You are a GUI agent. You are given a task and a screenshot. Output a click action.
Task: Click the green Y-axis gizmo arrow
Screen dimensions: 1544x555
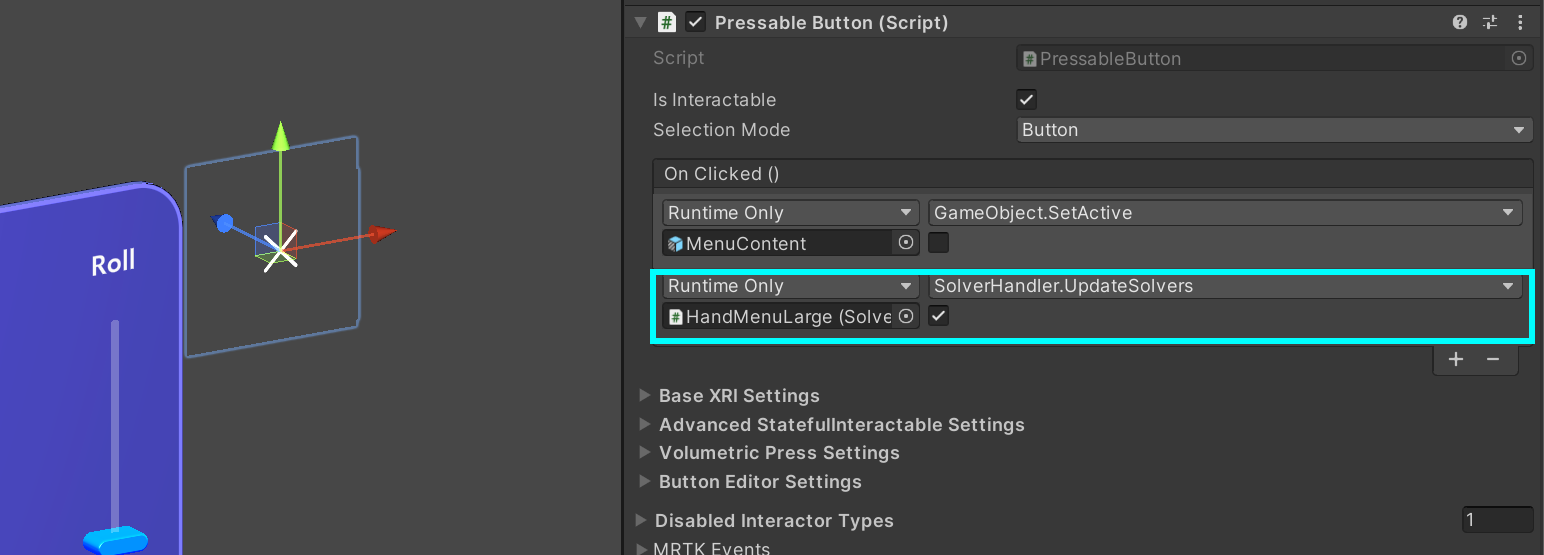(281, 137)
